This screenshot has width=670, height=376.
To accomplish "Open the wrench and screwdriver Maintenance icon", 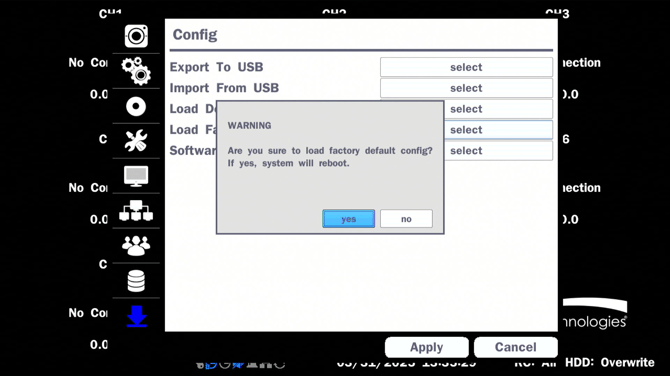I will click(x=136, y=141).
